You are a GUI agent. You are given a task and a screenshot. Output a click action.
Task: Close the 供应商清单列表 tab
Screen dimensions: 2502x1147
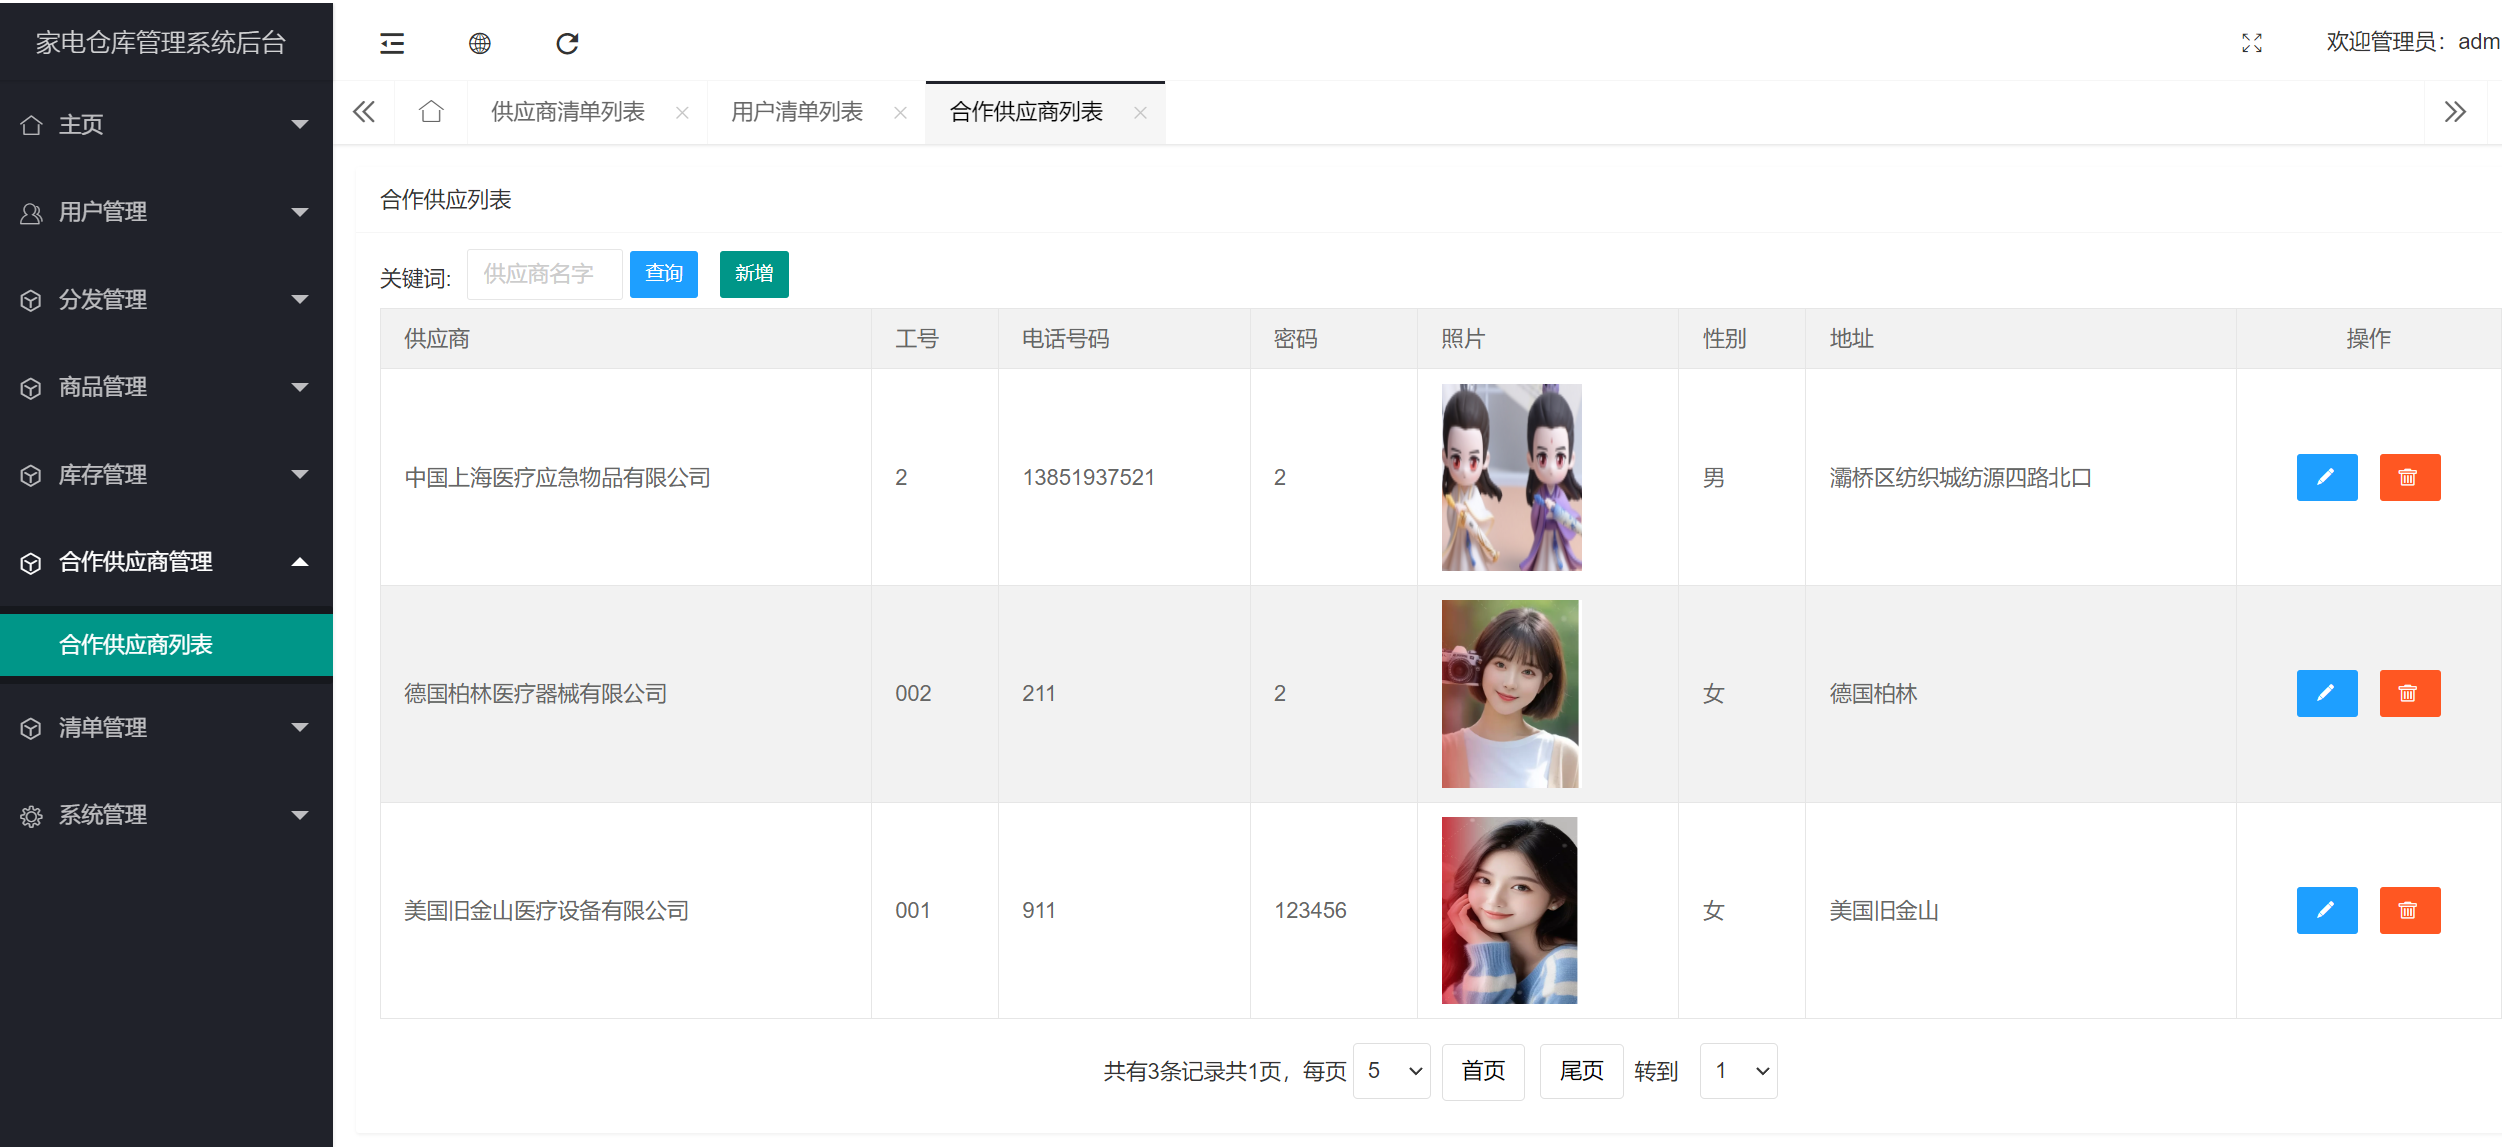click(x=682, y=113)
